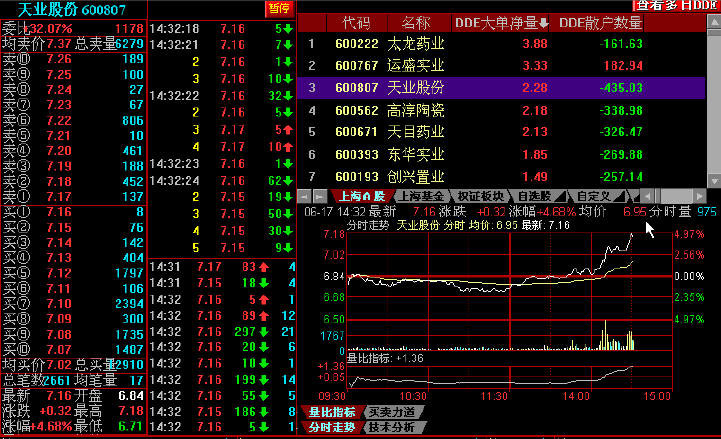Switch to the 上海A股 tab
The image size is (721, 439).
point(361,196)
